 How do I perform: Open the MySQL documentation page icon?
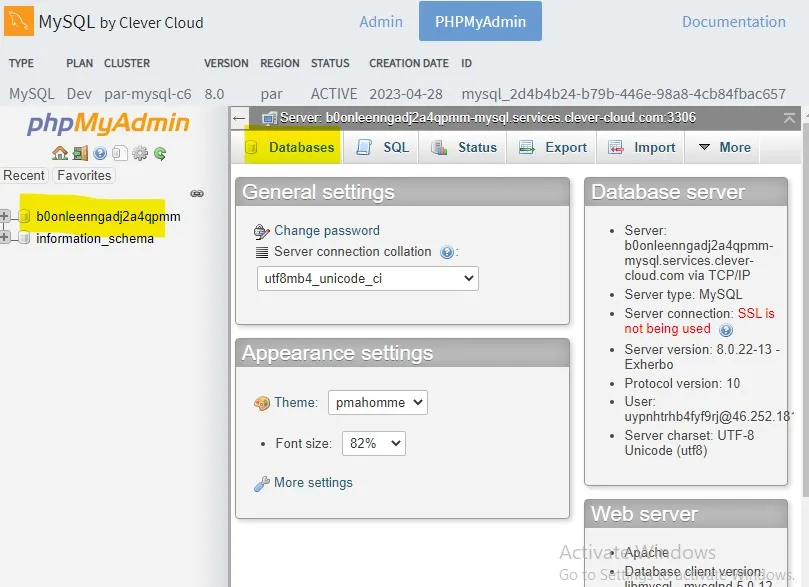[x=120, y=153]
